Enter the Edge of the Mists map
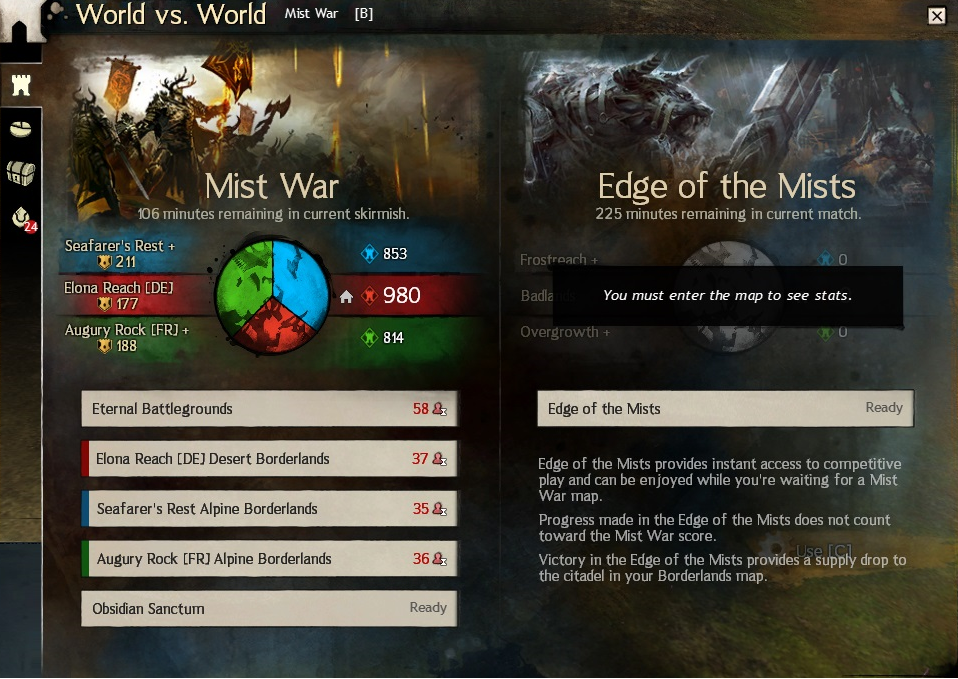Image resolution: width=958 pixels, height=679 pixels. pos(725,408)
